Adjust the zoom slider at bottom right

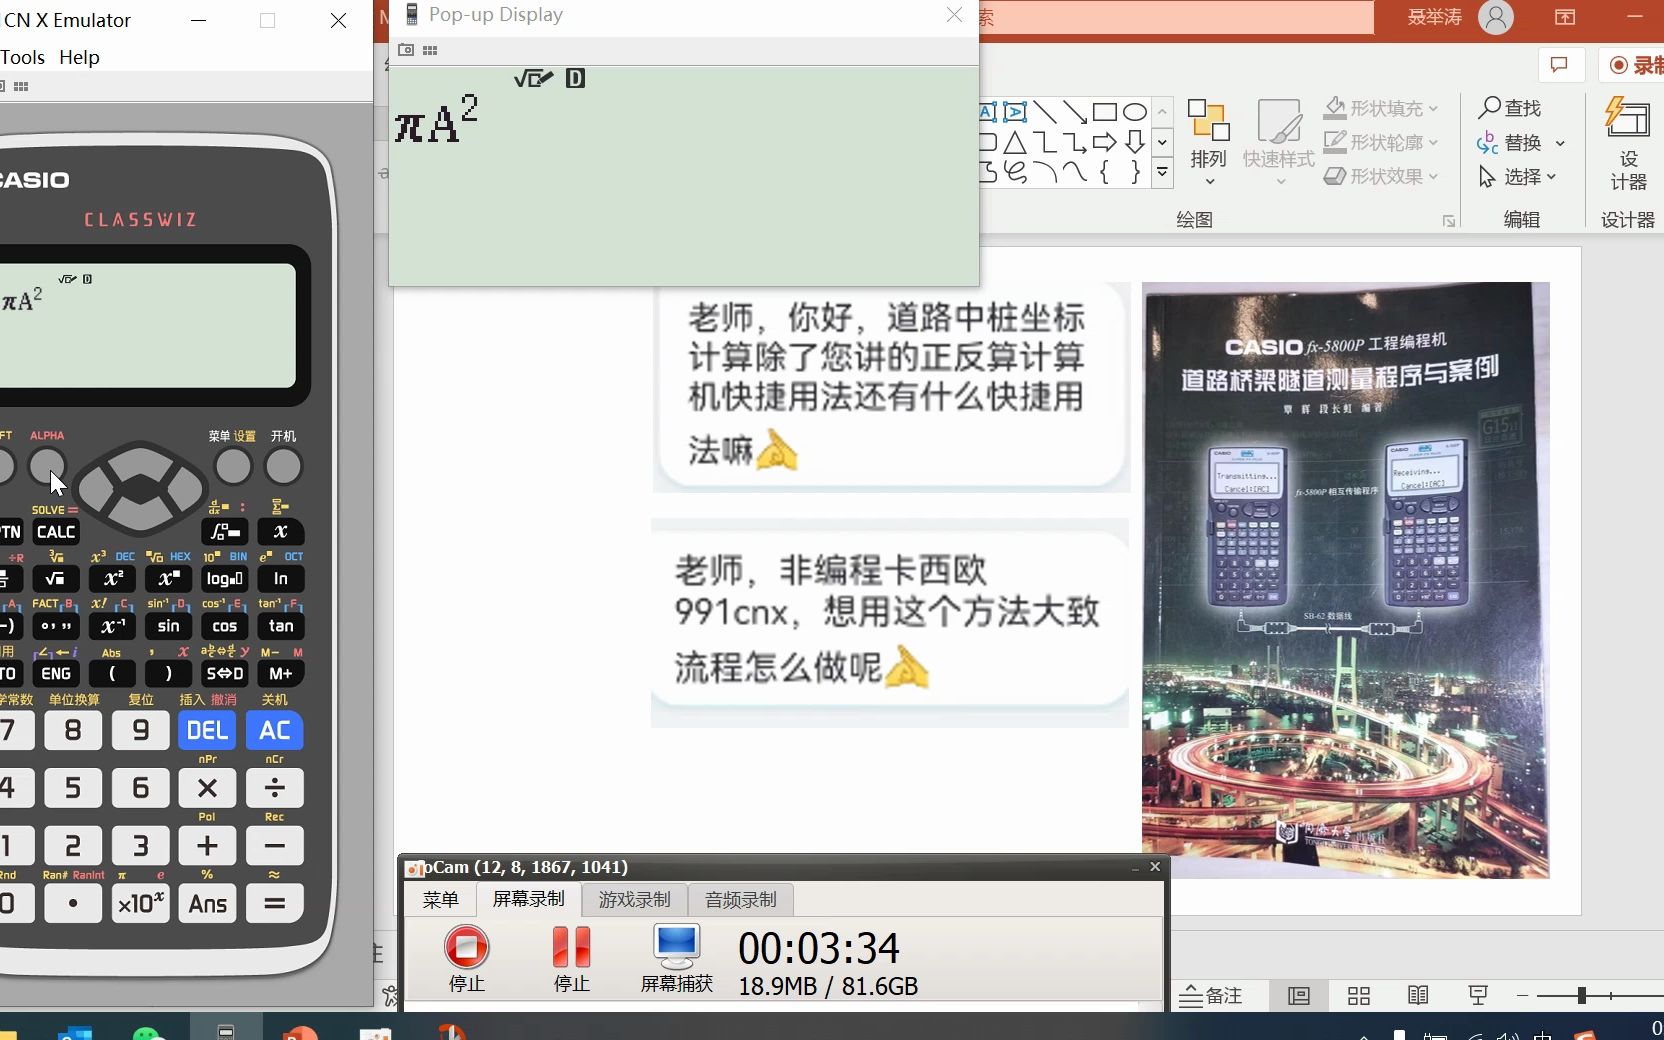[1580, 996]
